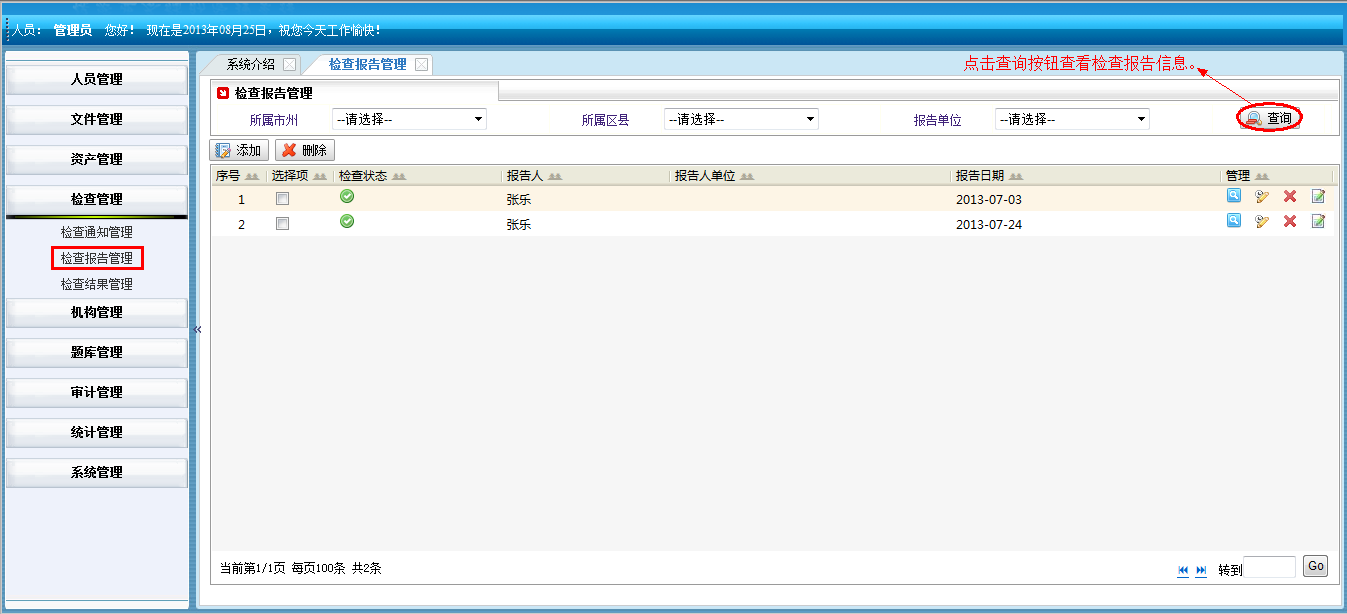This screenshot has width=1347, height=614.
Task: Click date 2013-07-24 cell
Action: pos(989,224)
